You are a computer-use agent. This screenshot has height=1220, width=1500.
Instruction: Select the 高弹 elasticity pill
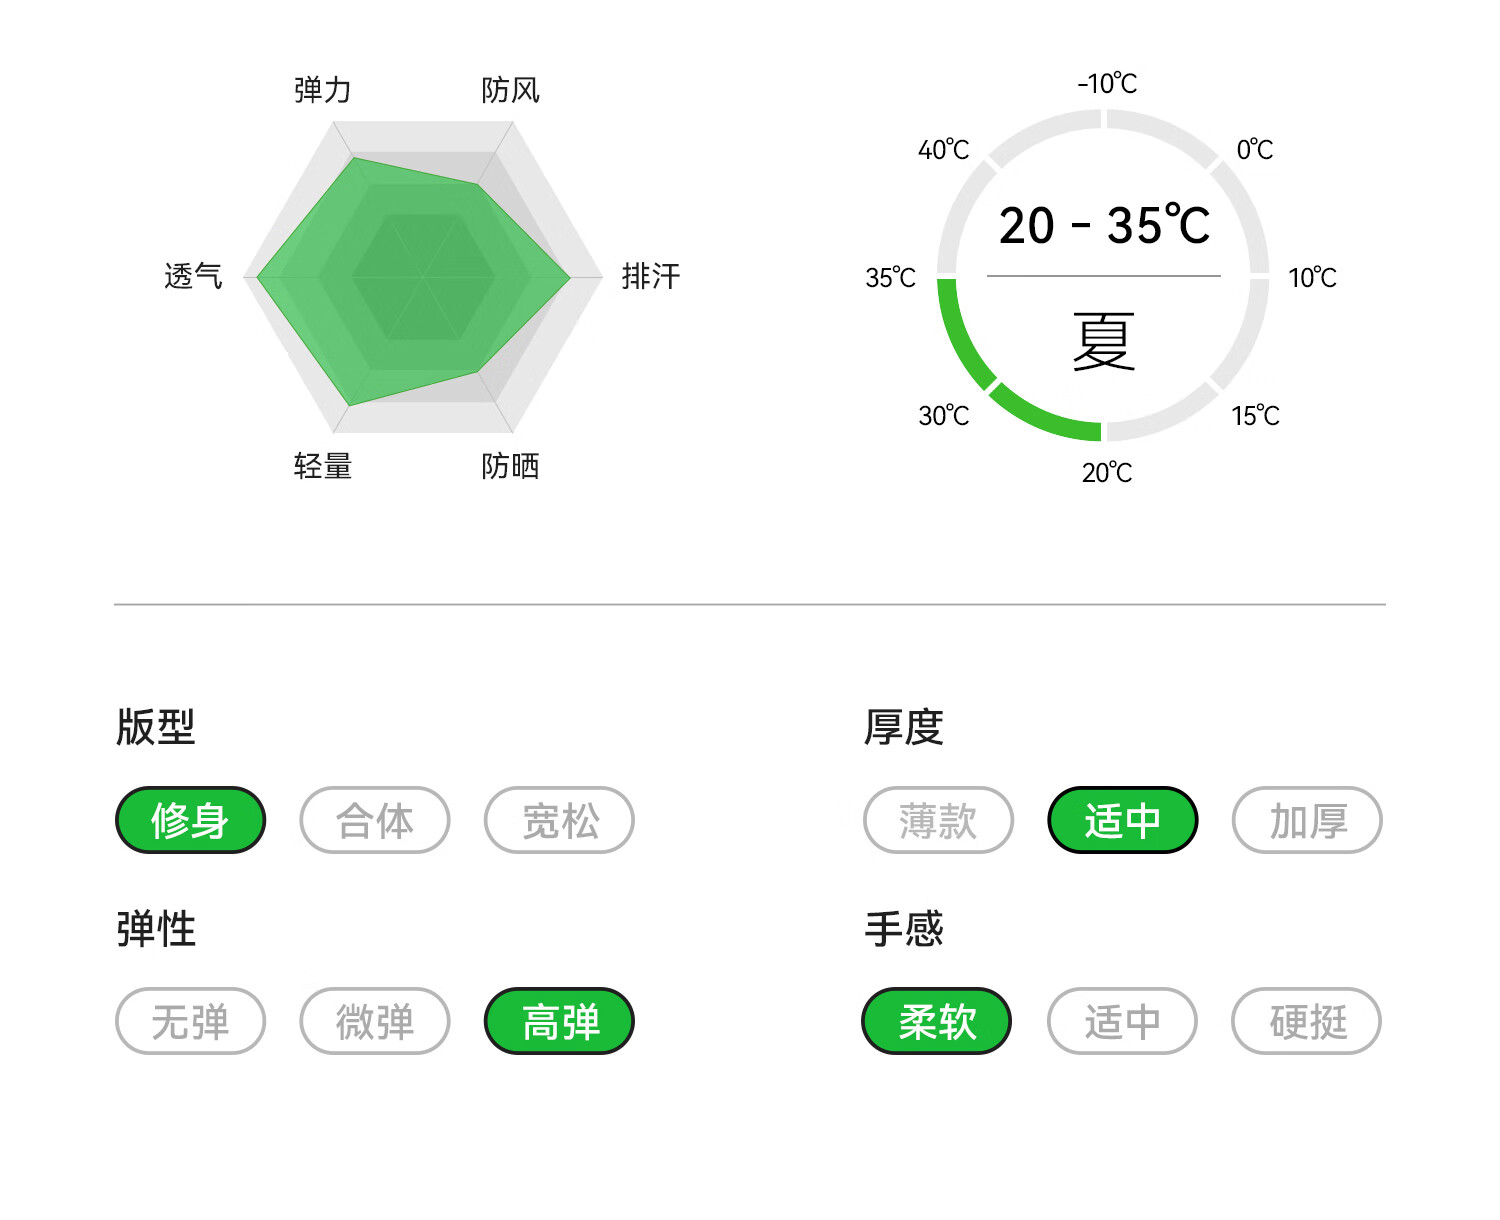point(559,1022)
